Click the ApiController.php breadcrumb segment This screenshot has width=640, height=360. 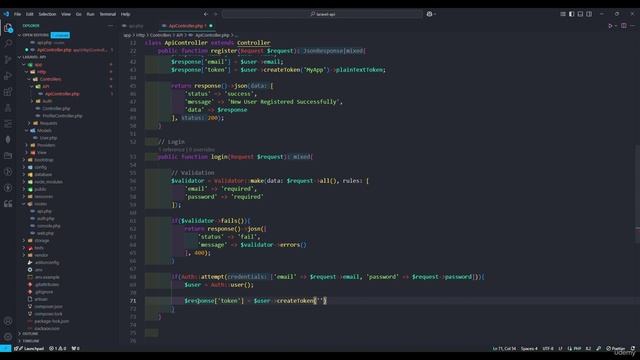click(212, 35)
